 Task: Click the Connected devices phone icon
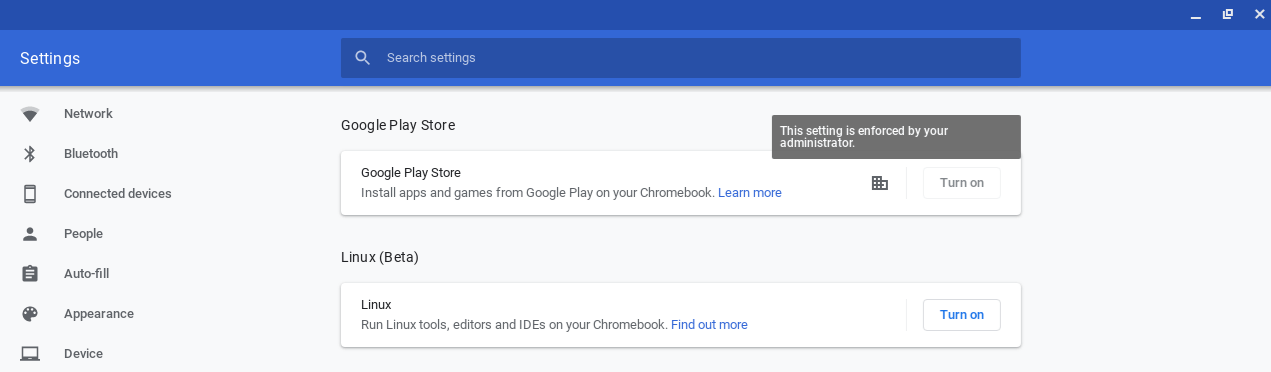pyautogui.click(x=30, y=194)
